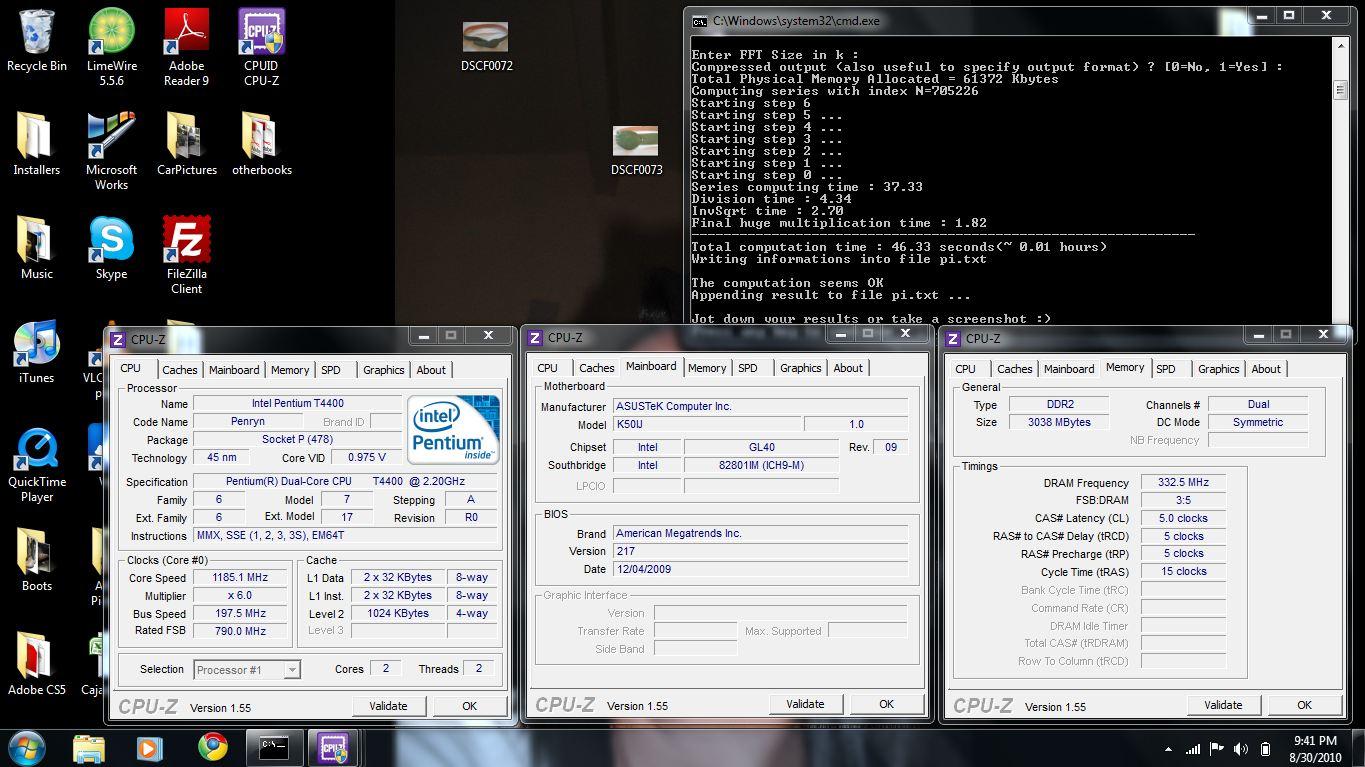This screenshot has width=1365, height=767.
Task: Open Windows Media Player taskbar icon
Action: pos(150,748)
